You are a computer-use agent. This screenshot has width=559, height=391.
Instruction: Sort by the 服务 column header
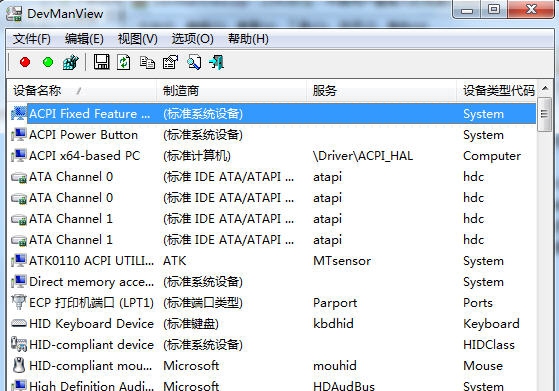381,91
